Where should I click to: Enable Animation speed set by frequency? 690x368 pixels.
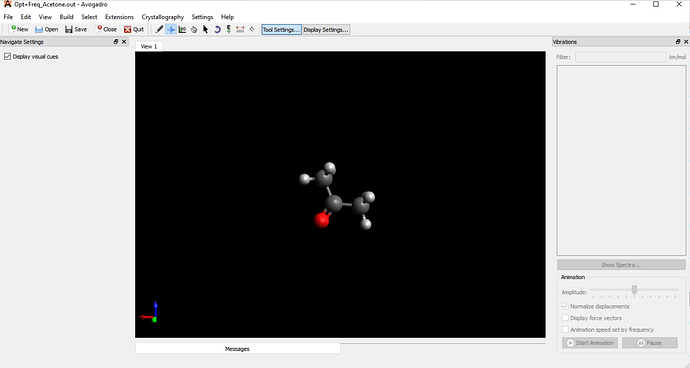point(565,329)
